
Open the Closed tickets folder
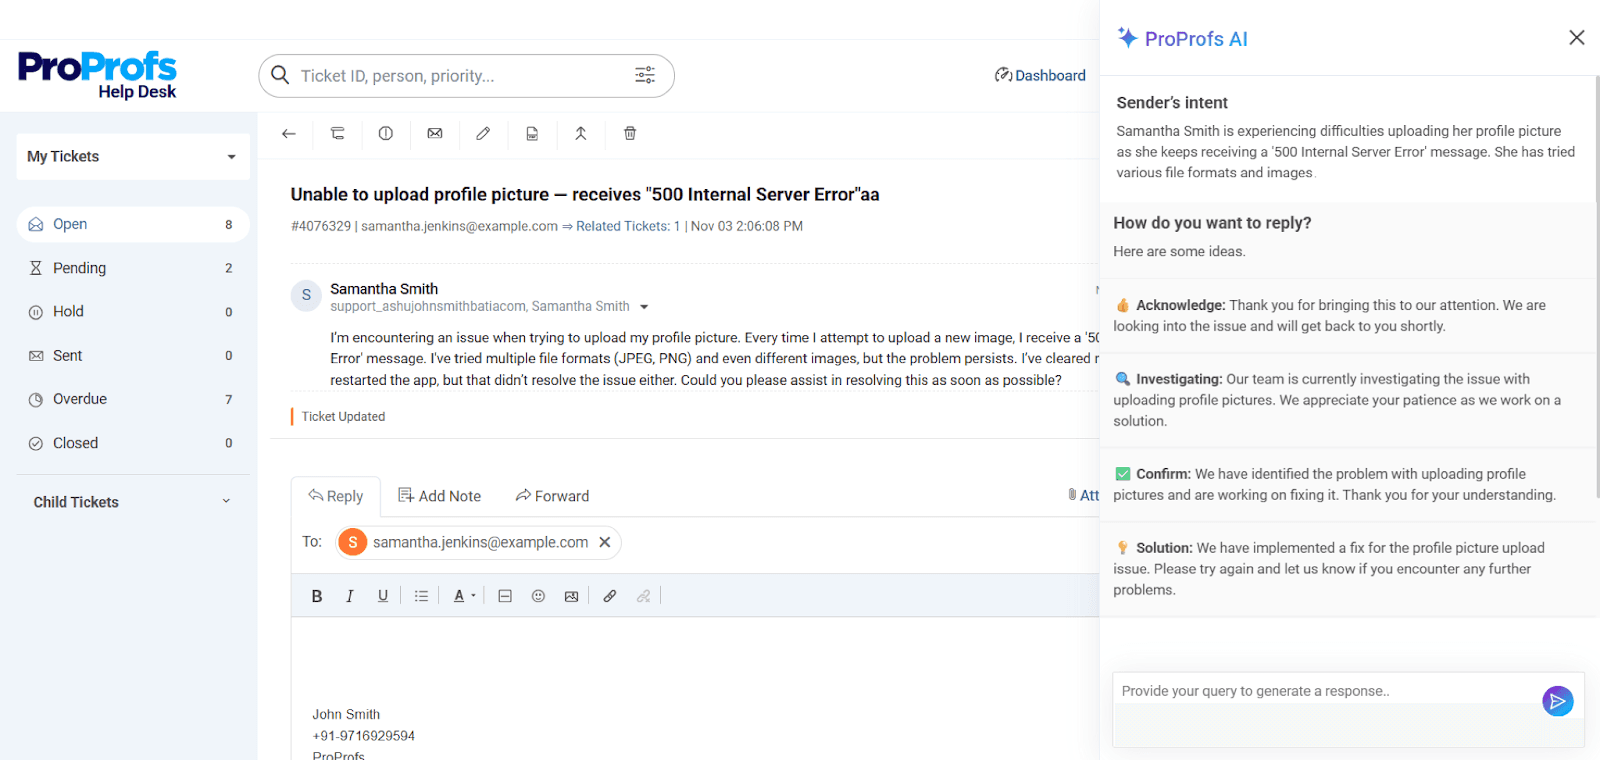[133, 443]
